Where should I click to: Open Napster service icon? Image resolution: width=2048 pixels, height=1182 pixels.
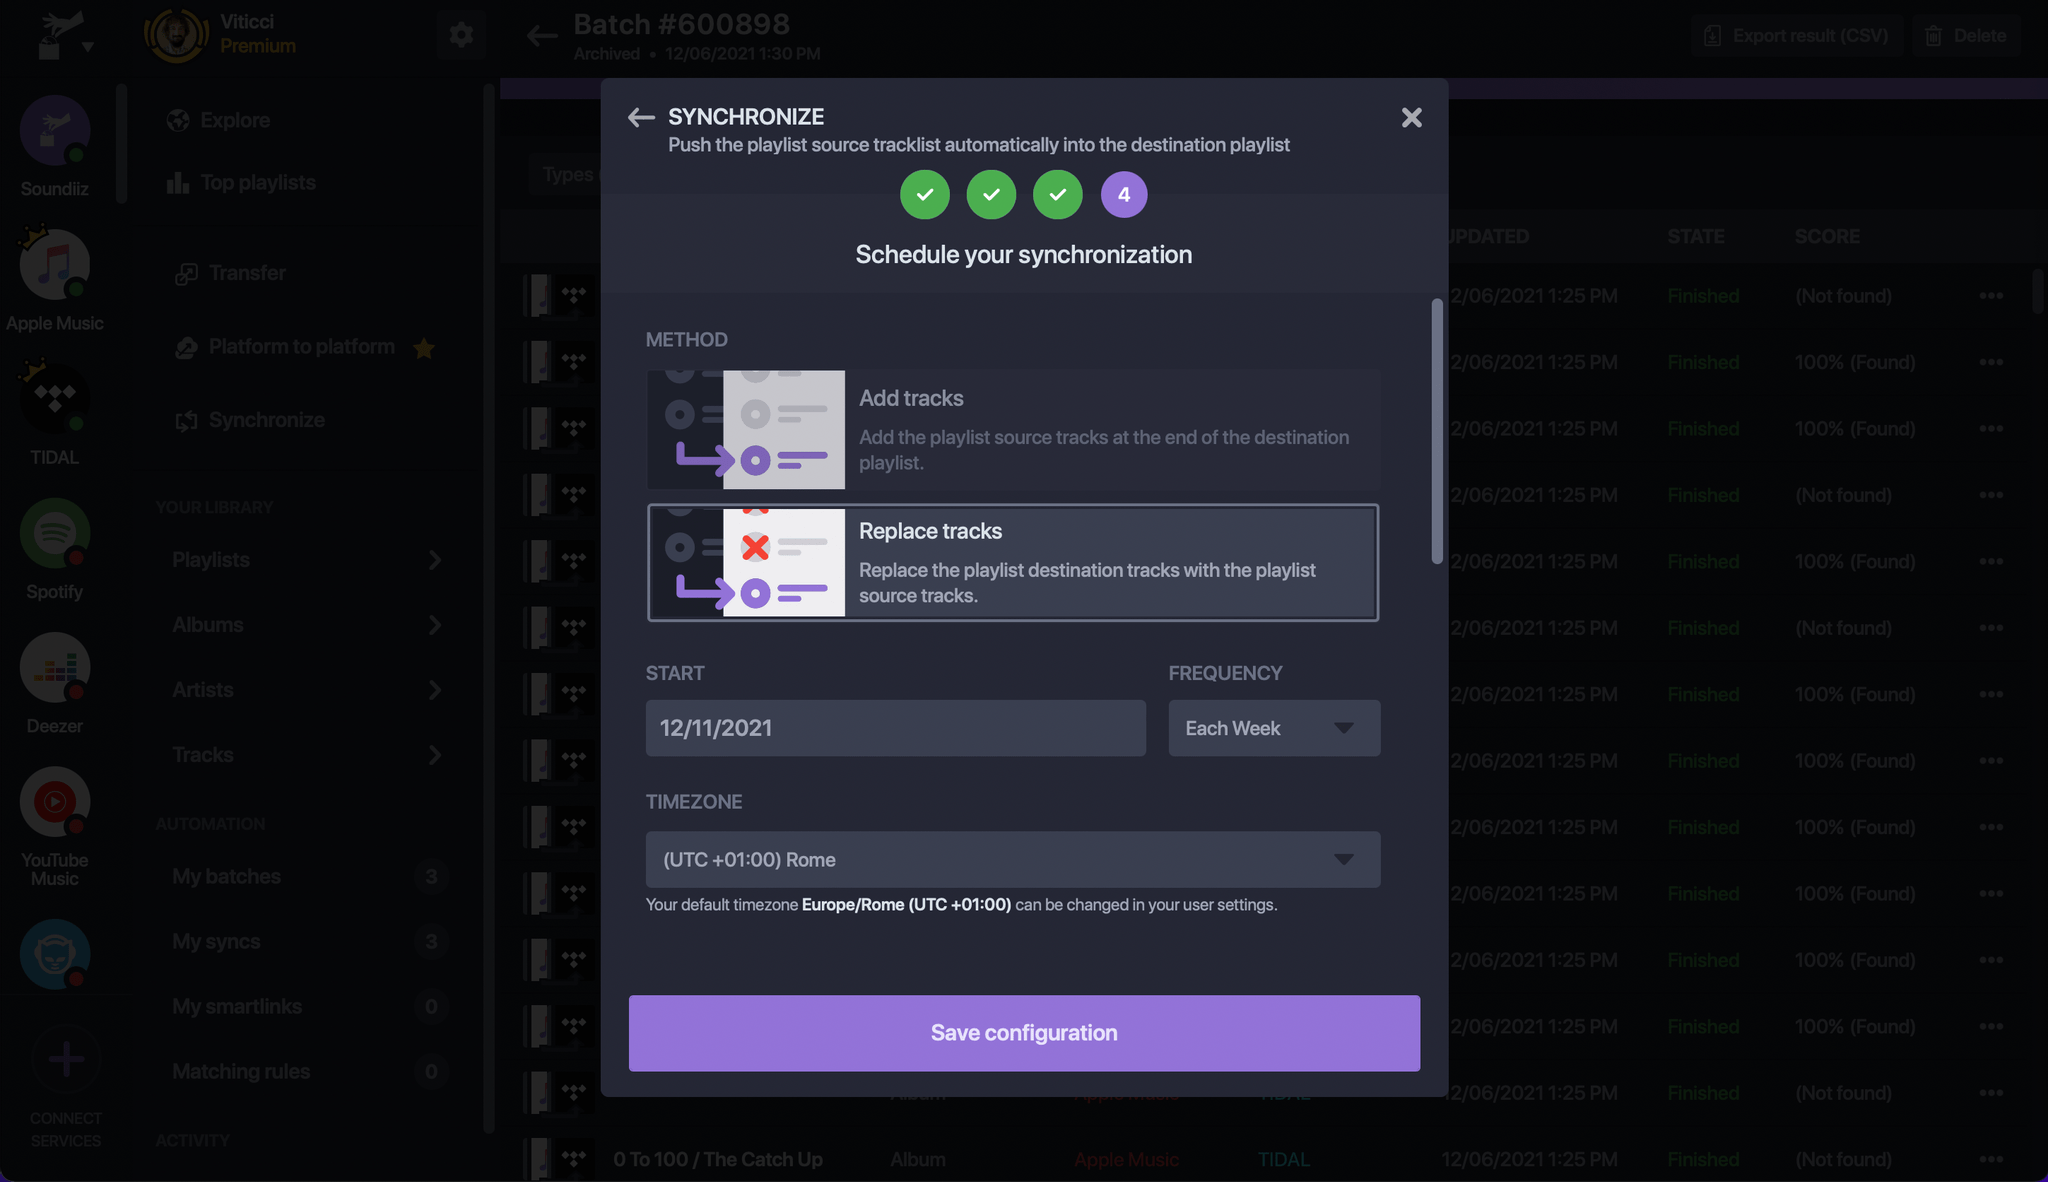pos(55,954)
